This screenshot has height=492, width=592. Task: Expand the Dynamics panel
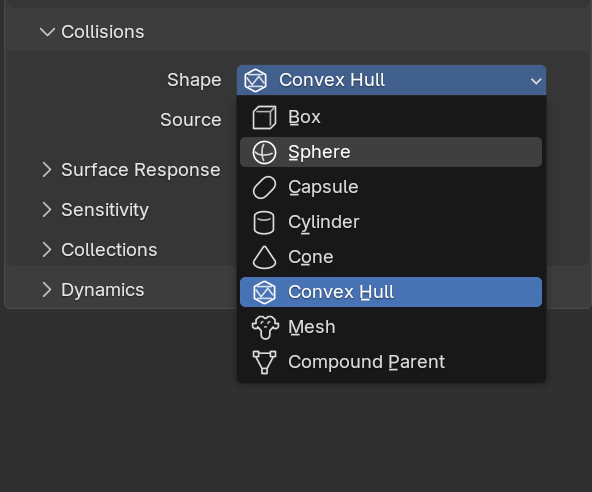47,290
